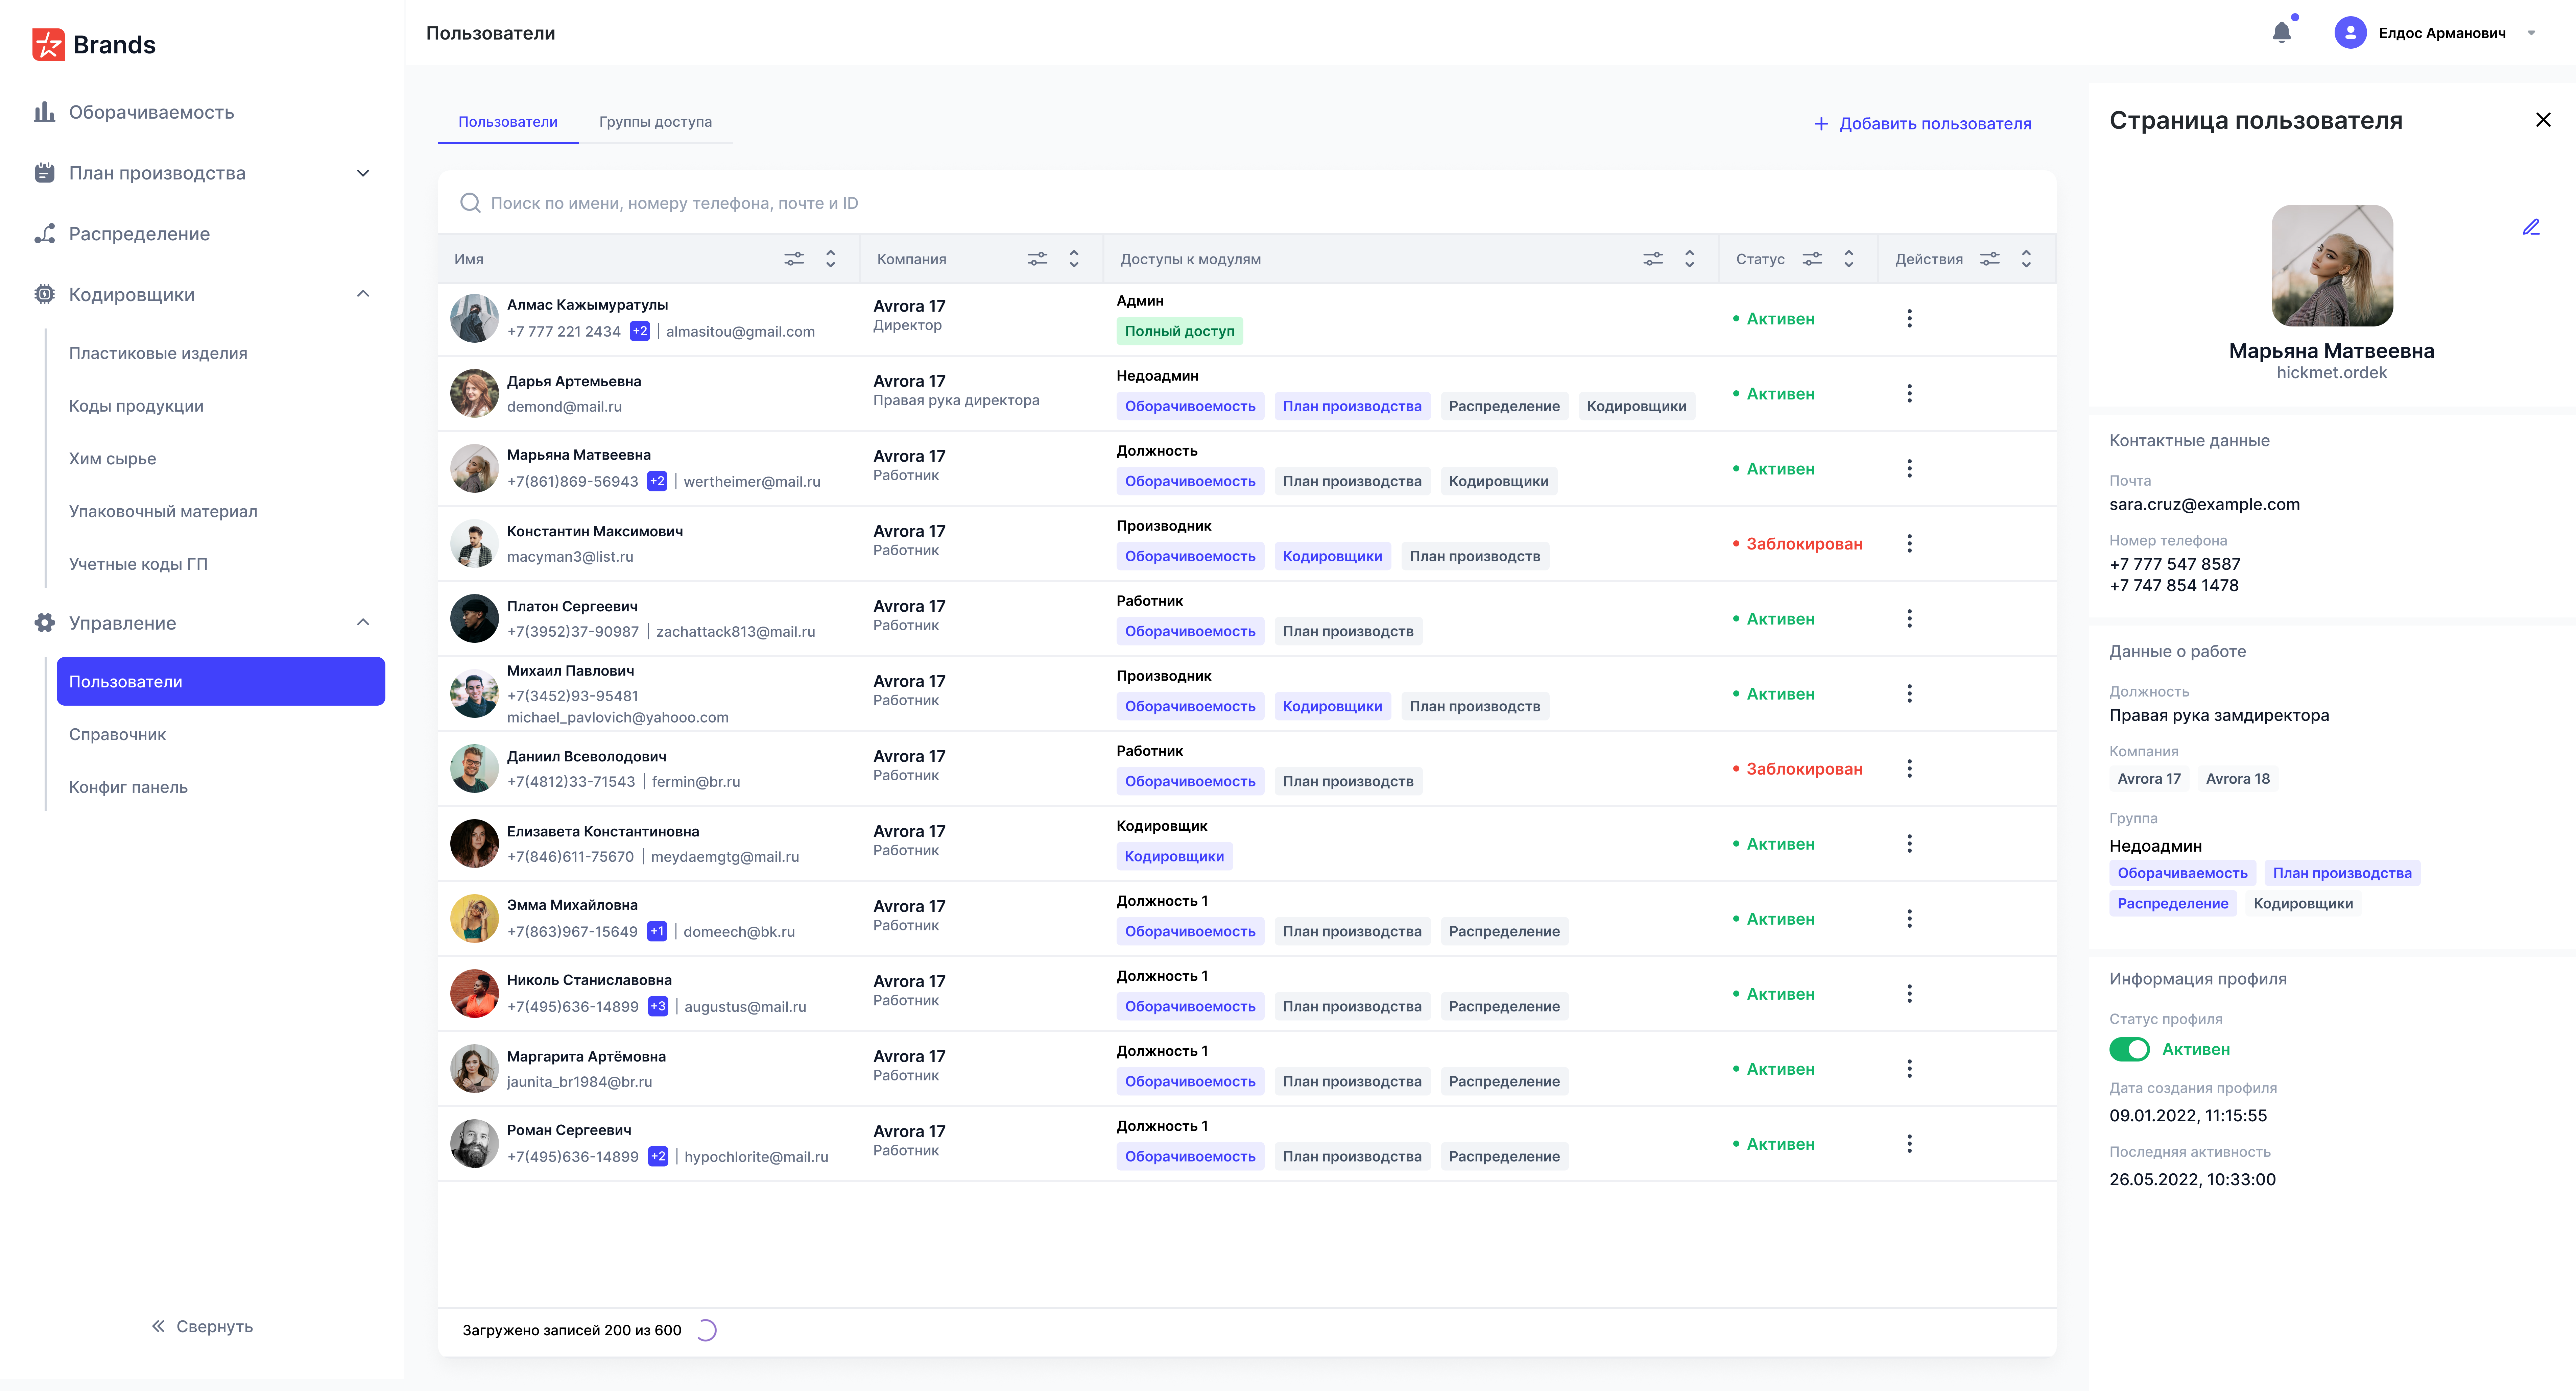The width and height of the screenshot is (2576, 1391).
Task: Open filter settings for Компания column
Action: [1037, 259]
